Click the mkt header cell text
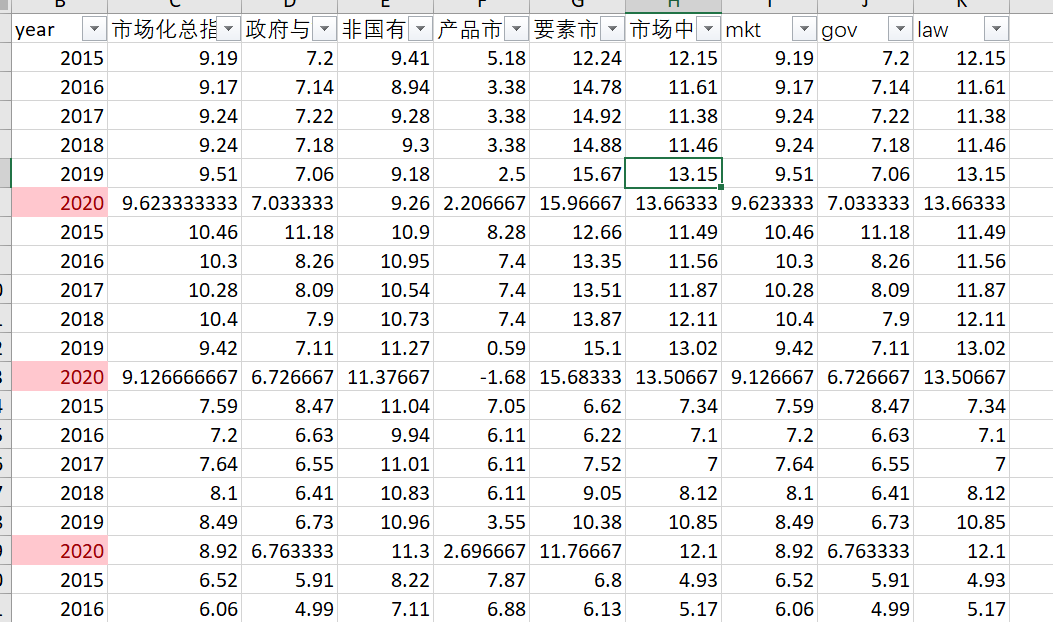 743,30
